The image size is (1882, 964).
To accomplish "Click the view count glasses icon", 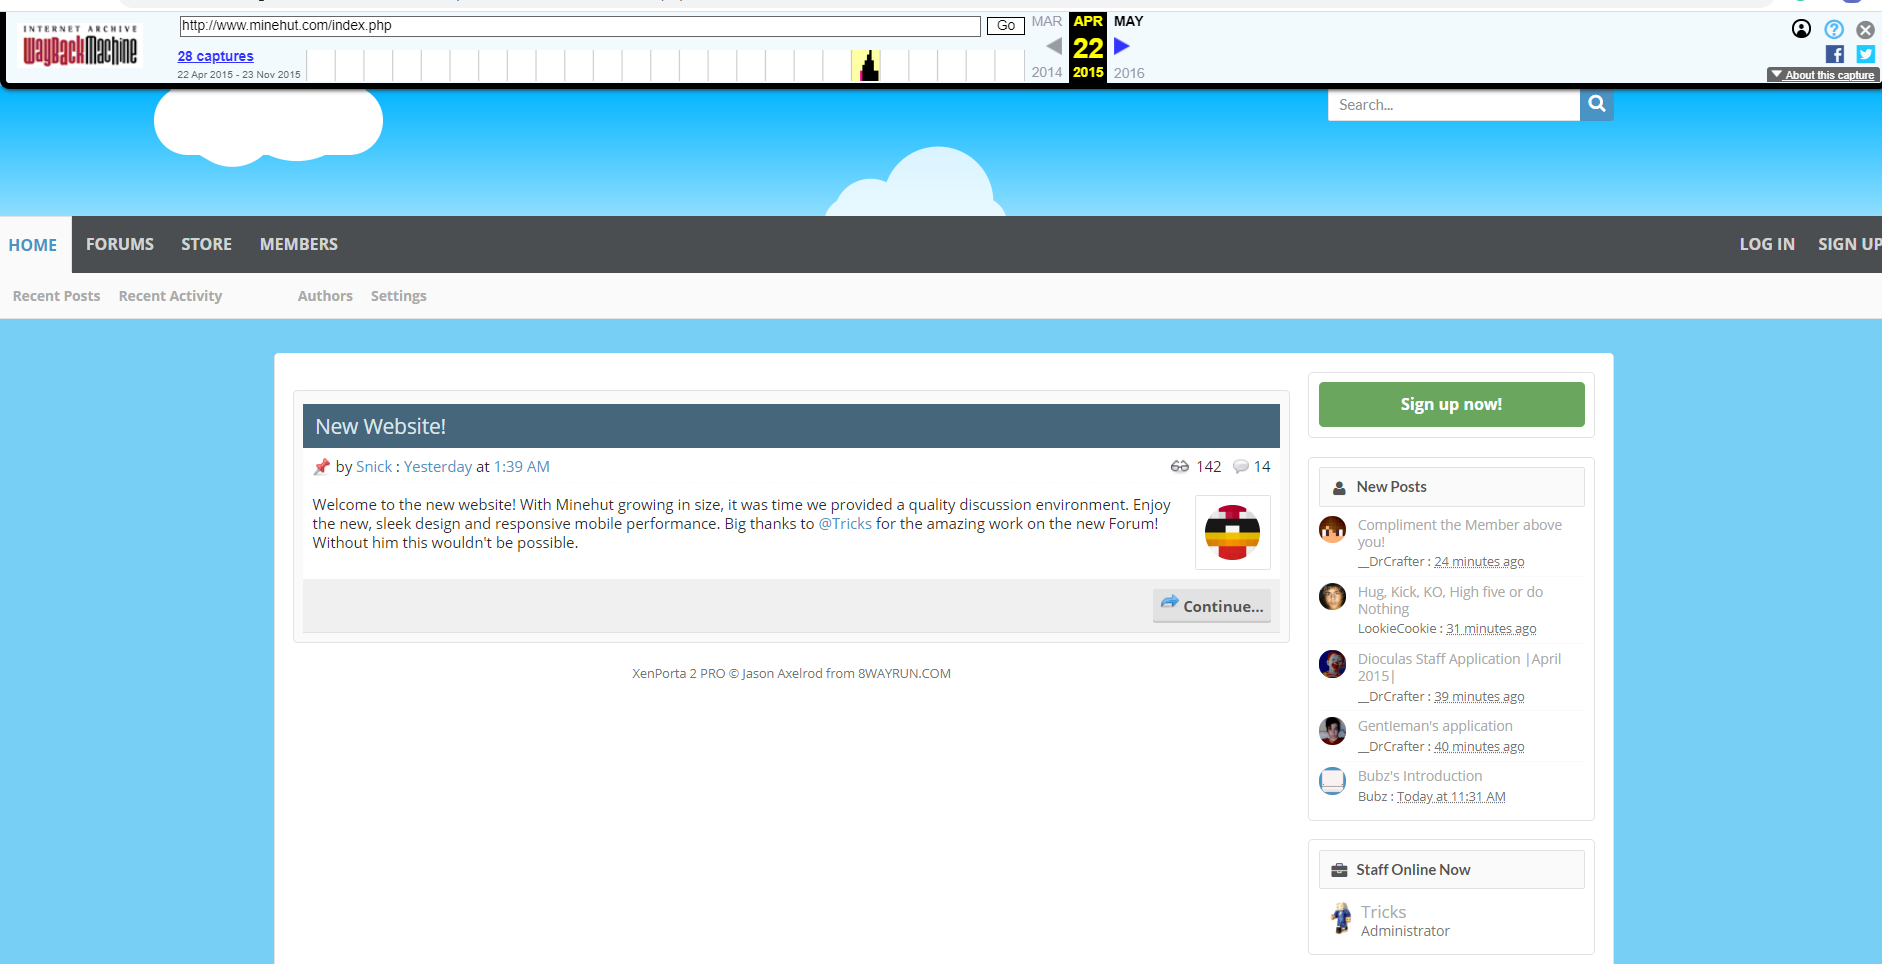I will coord(1180,467).
